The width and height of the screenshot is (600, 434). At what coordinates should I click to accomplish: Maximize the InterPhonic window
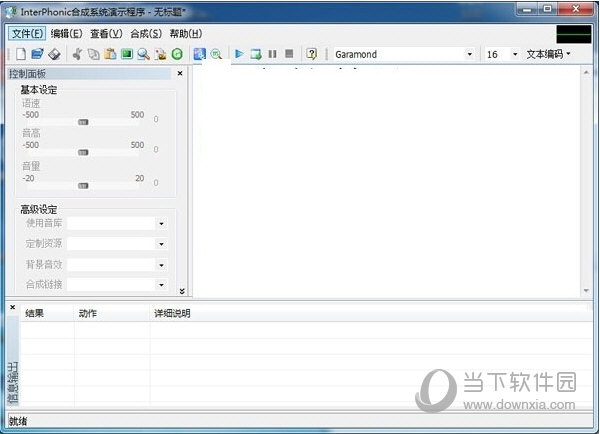point(548,9)
